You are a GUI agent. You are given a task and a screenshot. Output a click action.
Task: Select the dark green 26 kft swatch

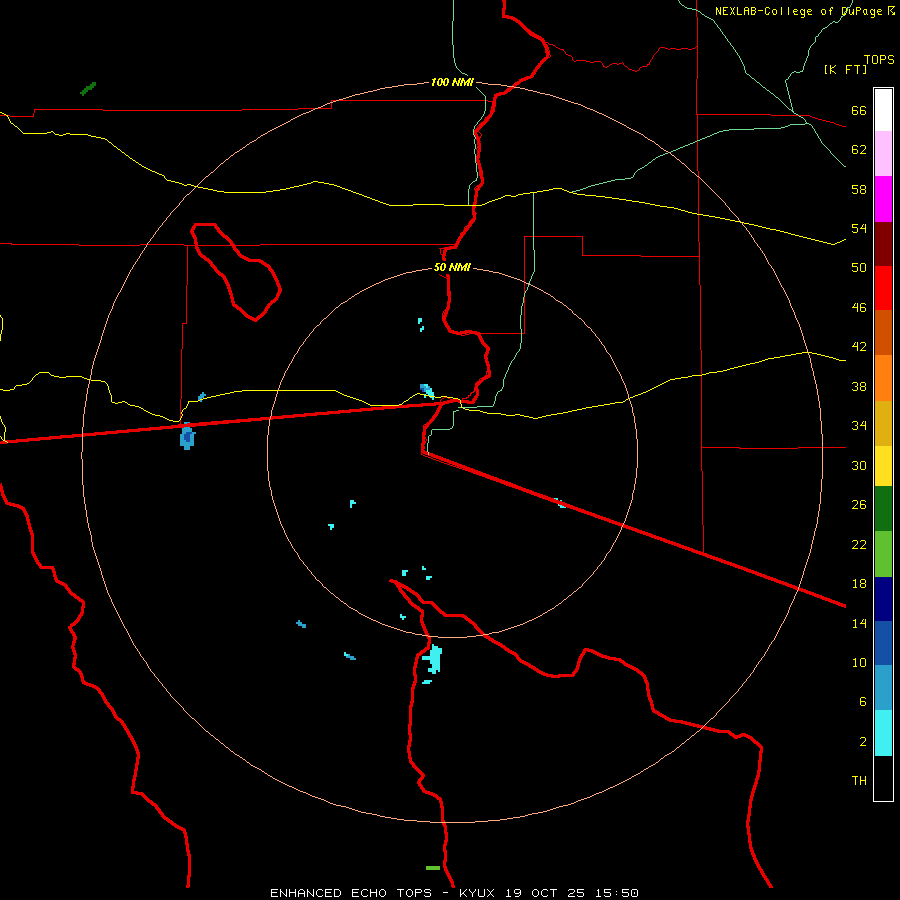pos(883,509)
